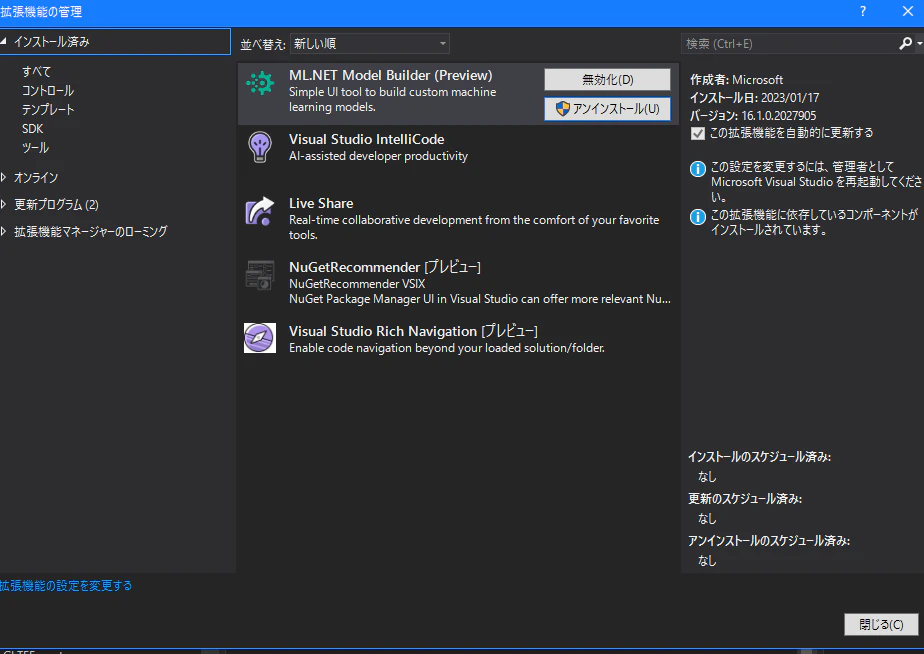Viewport: 924px width, 654px height.
Task: Click the 作成者: Microsoft text
Action: click(x=737, y=80)
